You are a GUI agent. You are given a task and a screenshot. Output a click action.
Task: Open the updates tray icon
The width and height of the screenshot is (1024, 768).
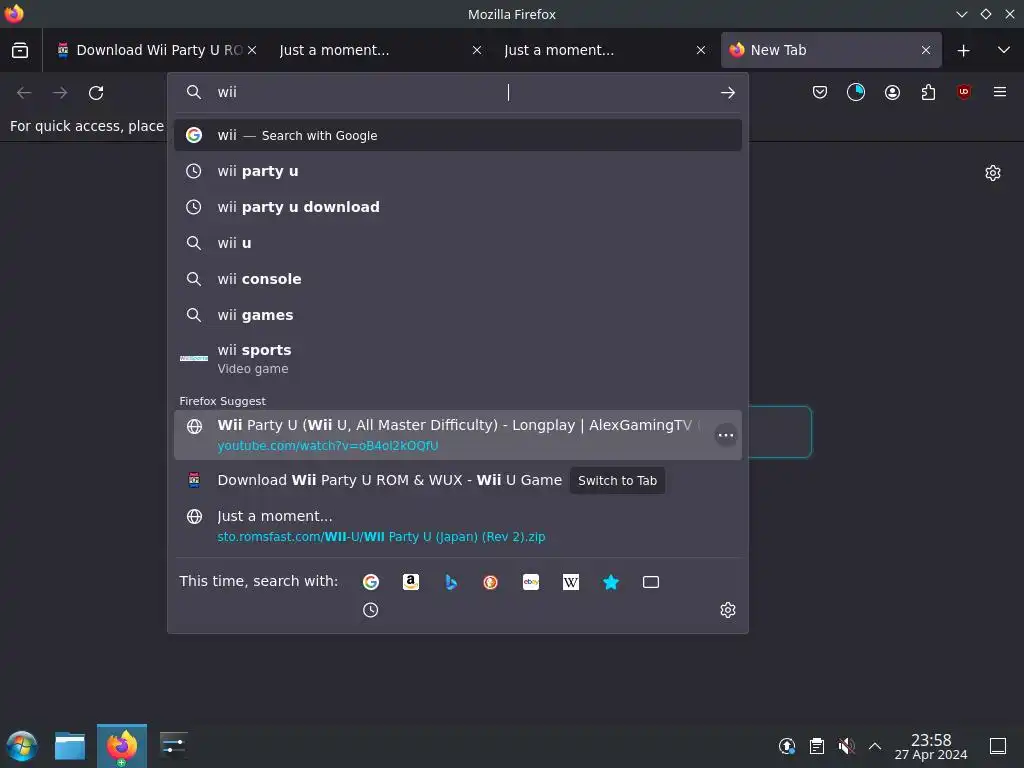[787, 746]
